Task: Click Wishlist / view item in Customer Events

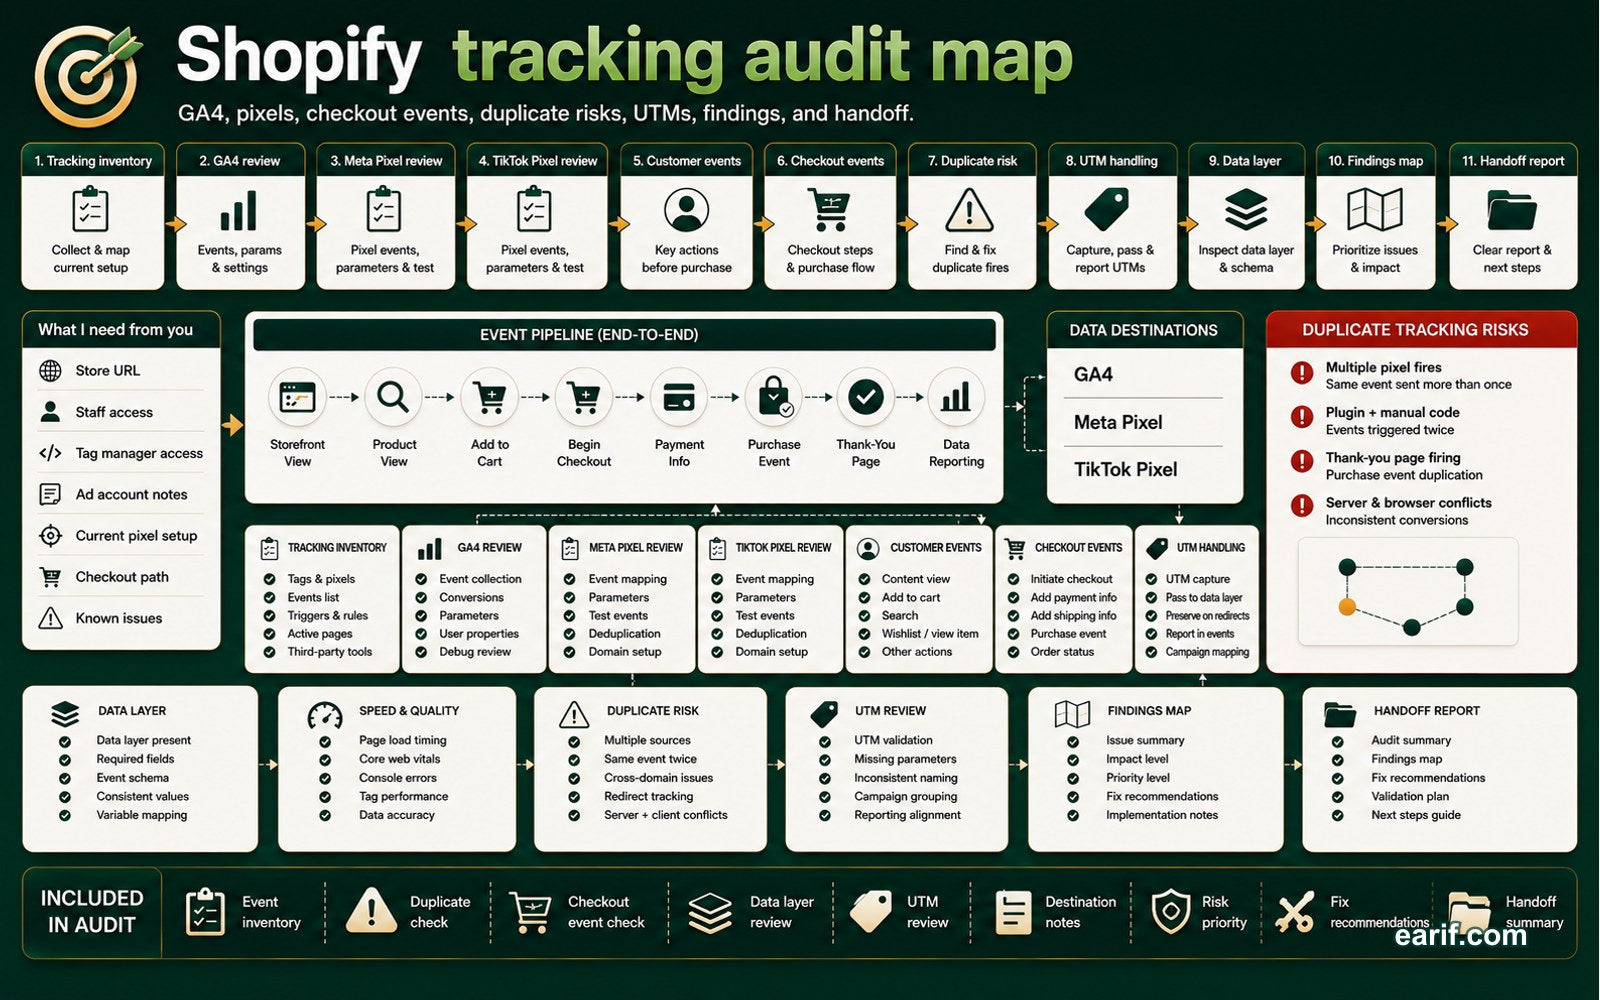Action: 930,634
